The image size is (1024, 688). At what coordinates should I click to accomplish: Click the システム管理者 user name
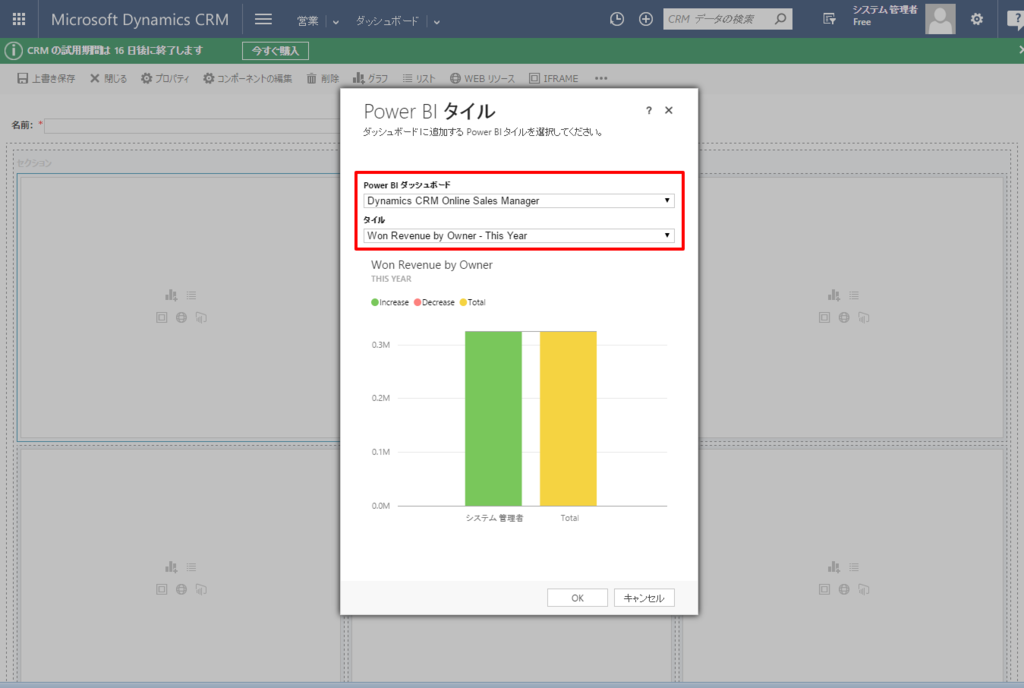(885, 10)
